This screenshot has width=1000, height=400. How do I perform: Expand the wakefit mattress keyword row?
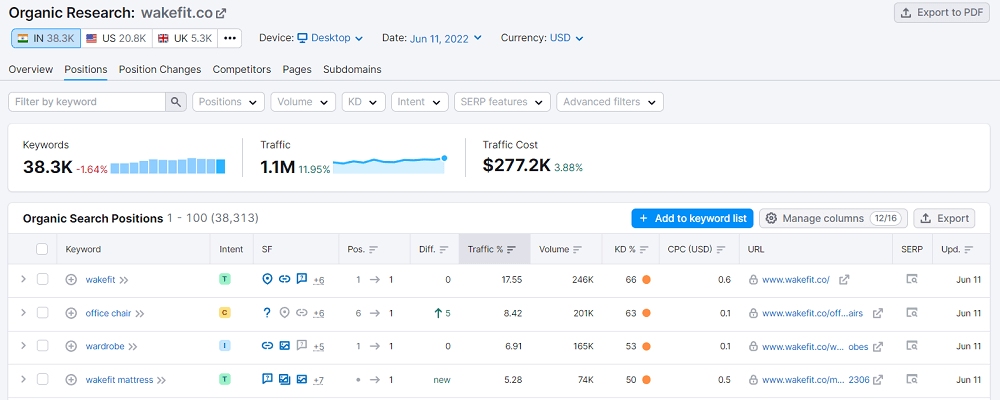click(23, 379)
